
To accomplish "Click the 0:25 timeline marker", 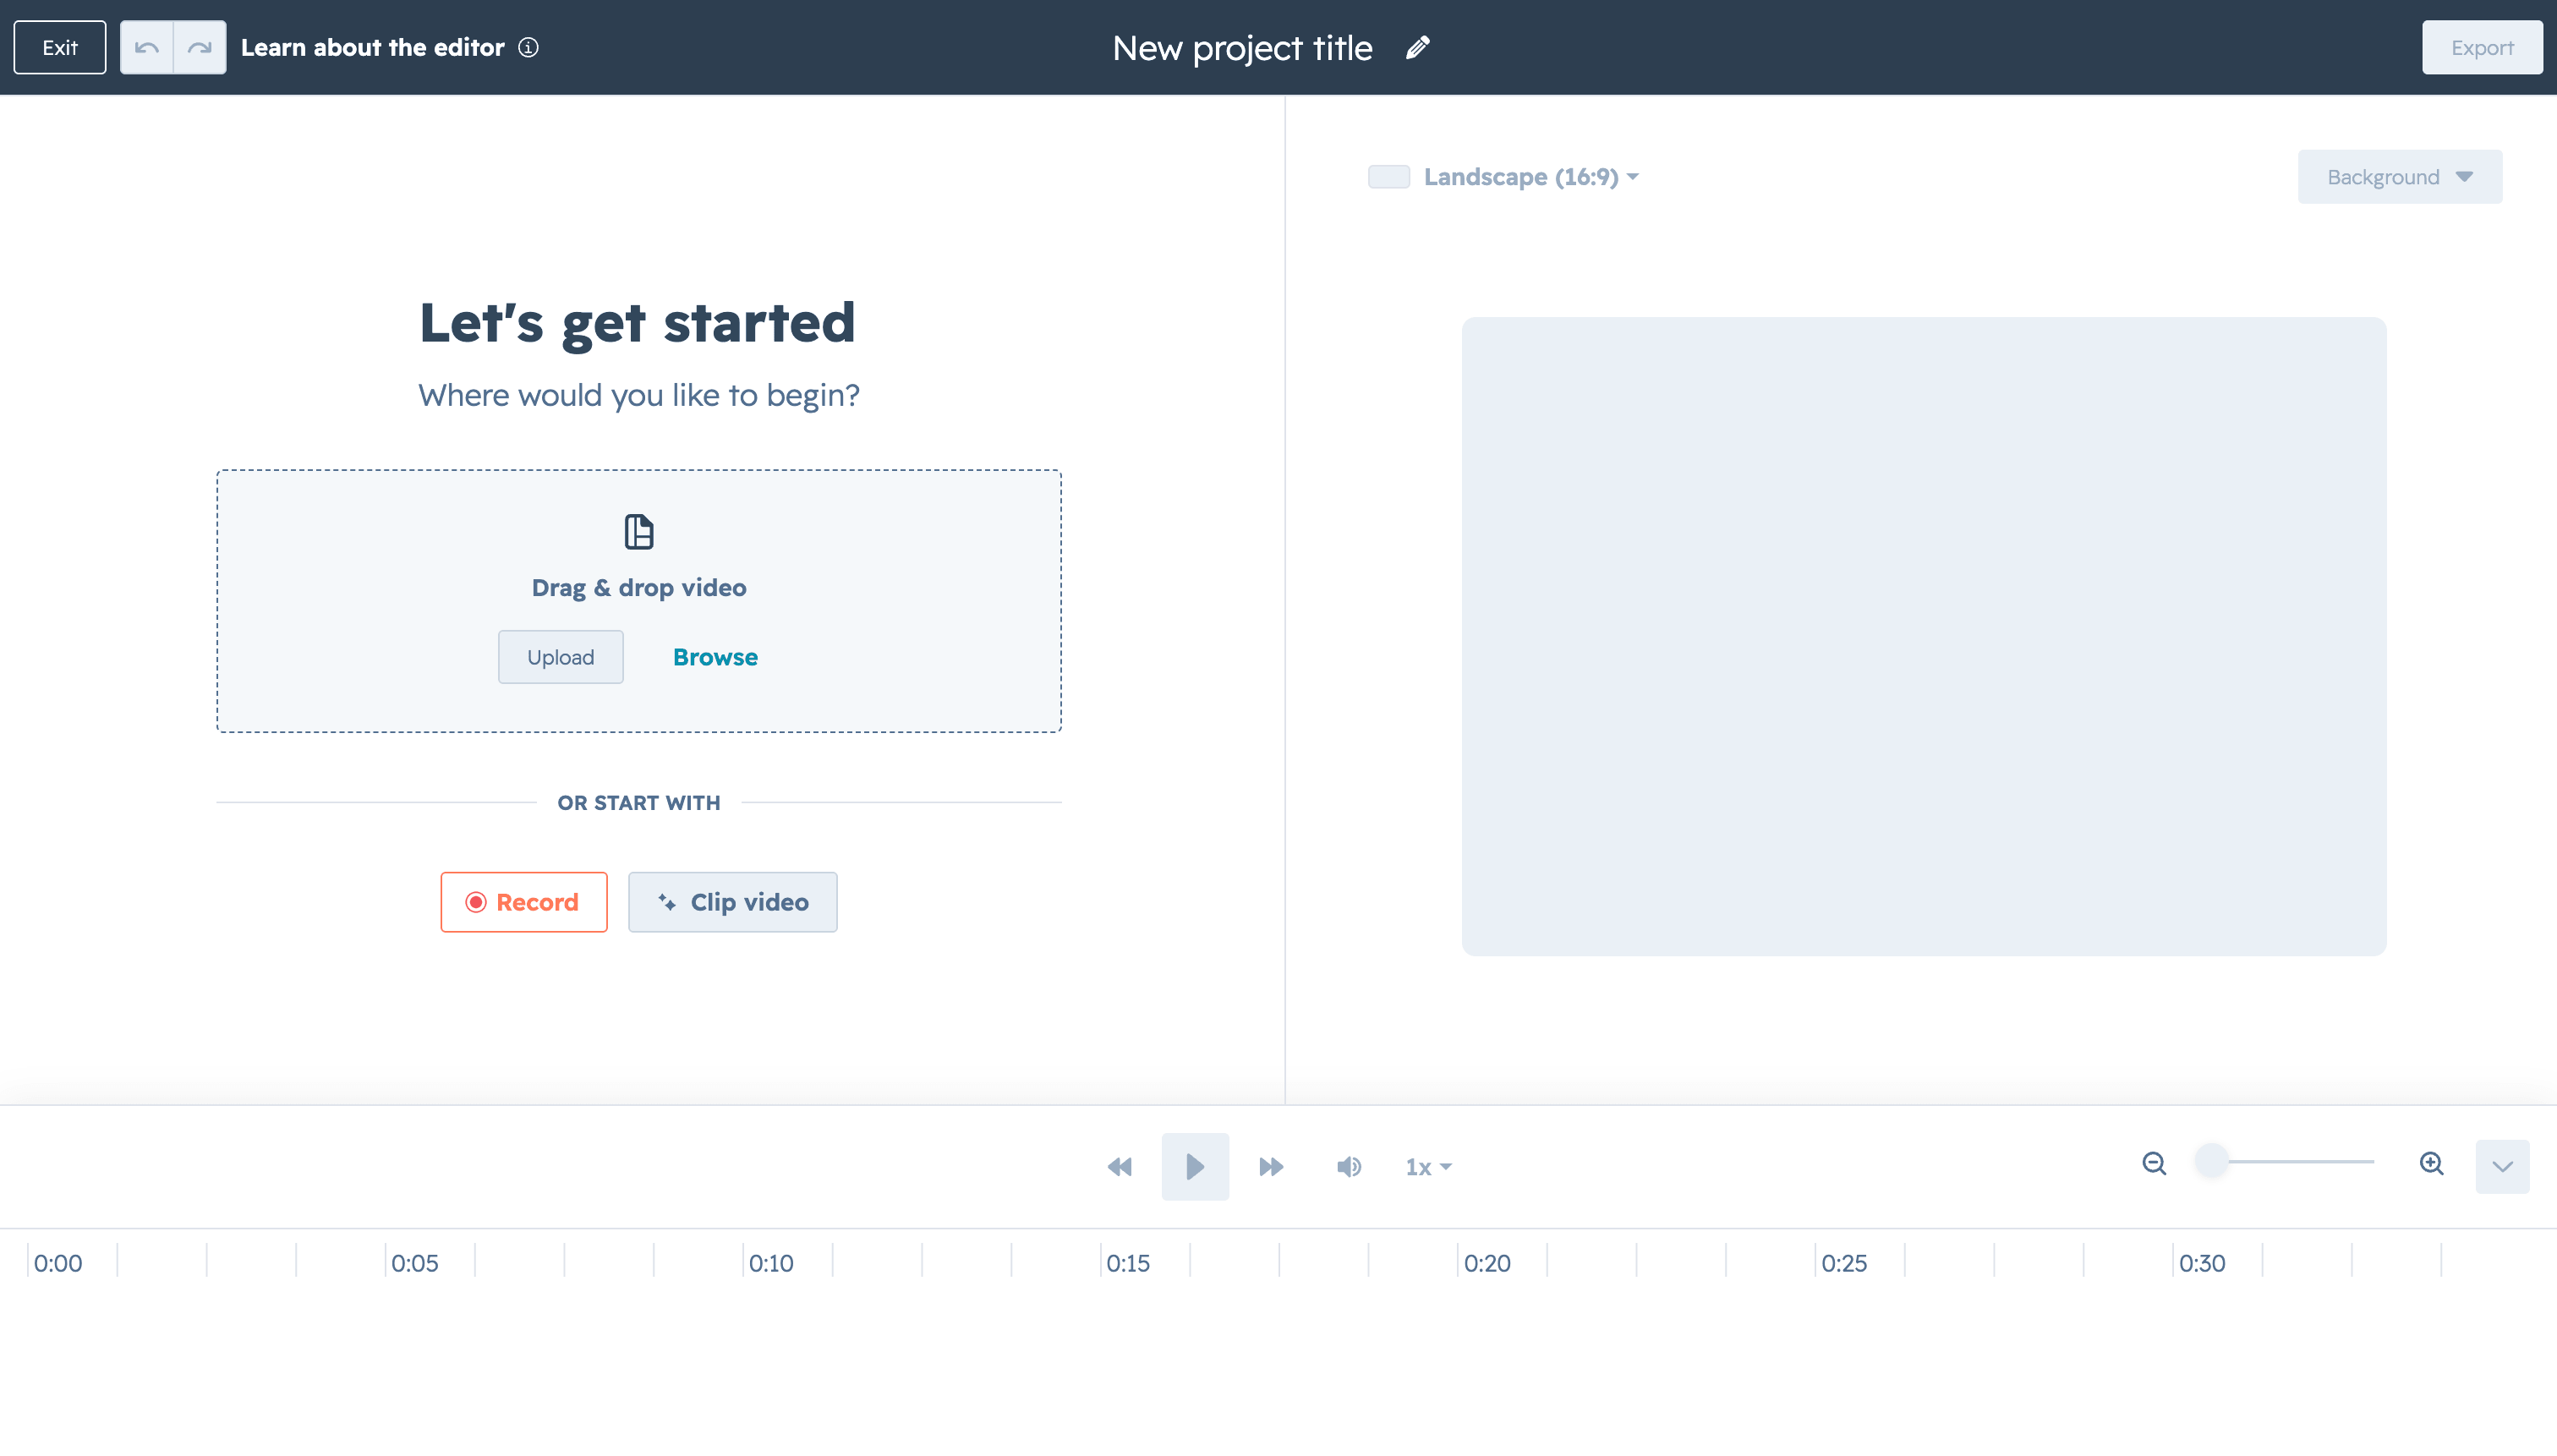I will tap(1844, 1263).
